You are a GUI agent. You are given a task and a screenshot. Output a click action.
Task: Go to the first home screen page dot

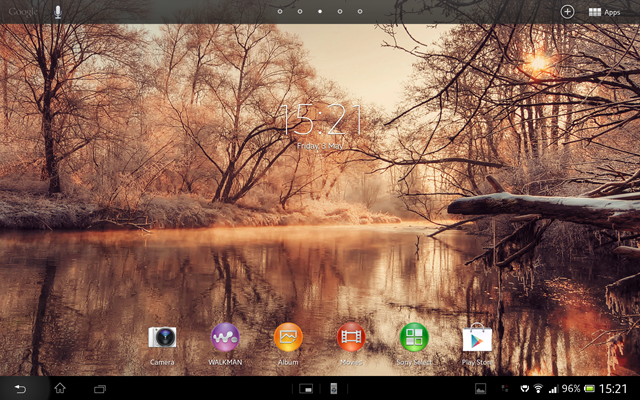coord(280,11)
